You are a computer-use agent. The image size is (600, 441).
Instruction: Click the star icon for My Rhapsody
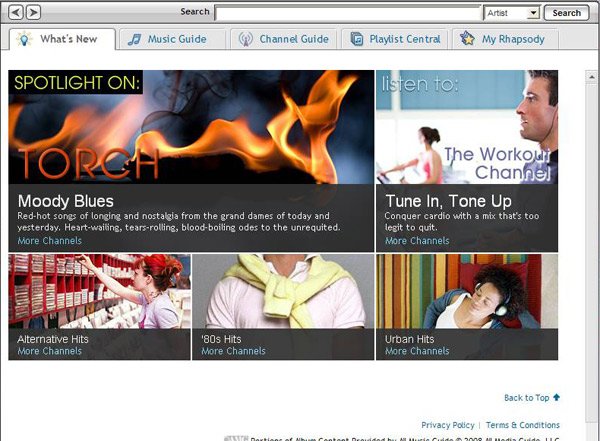(x=467, y=38)
